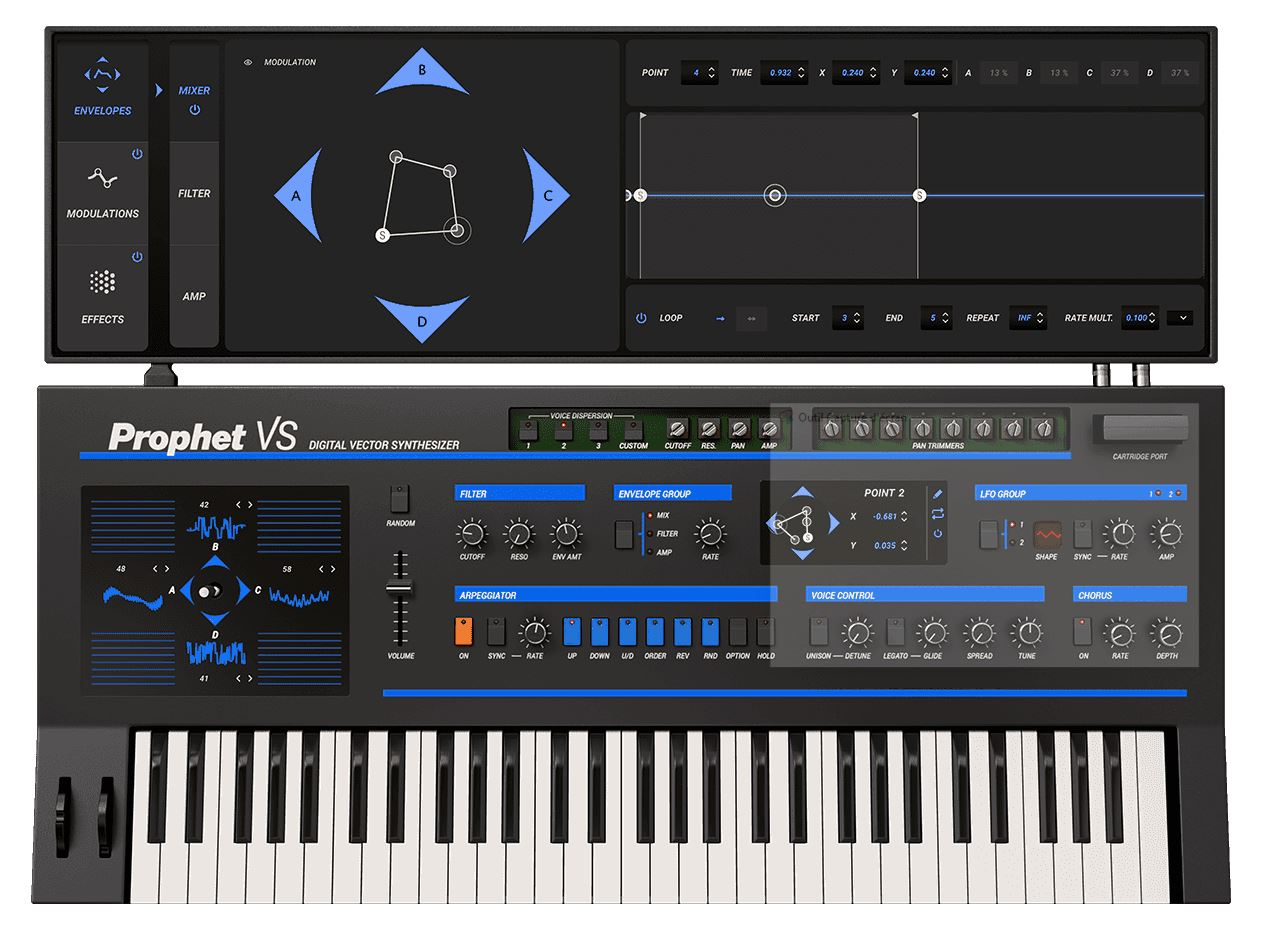The height and width of the screenshot is (932, 1262).
Task: Select the S start point in vector pad
Action: (382, 235)
